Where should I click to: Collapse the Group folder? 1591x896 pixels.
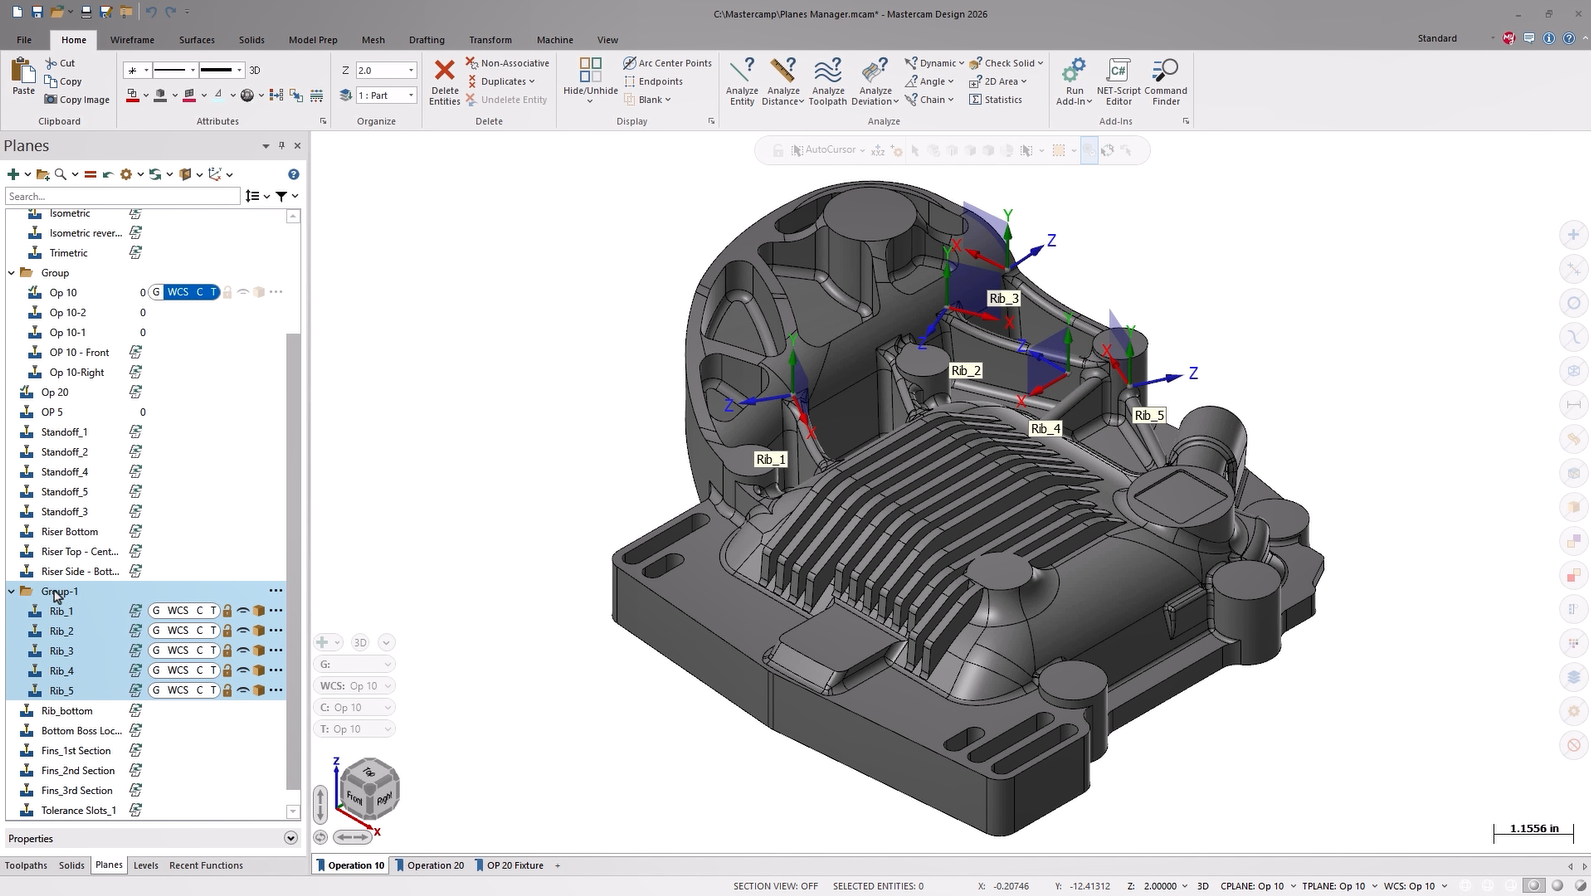[x=11, y=273]
